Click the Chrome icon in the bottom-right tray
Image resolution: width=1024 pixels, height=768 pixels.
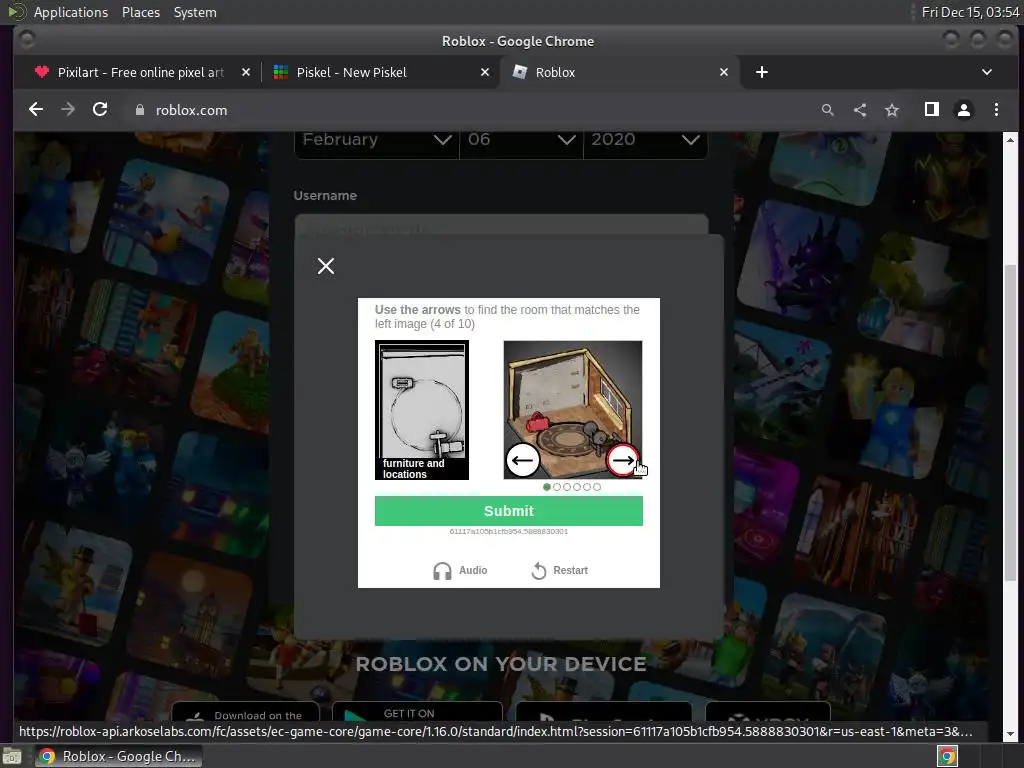click(x=948, y=756)
